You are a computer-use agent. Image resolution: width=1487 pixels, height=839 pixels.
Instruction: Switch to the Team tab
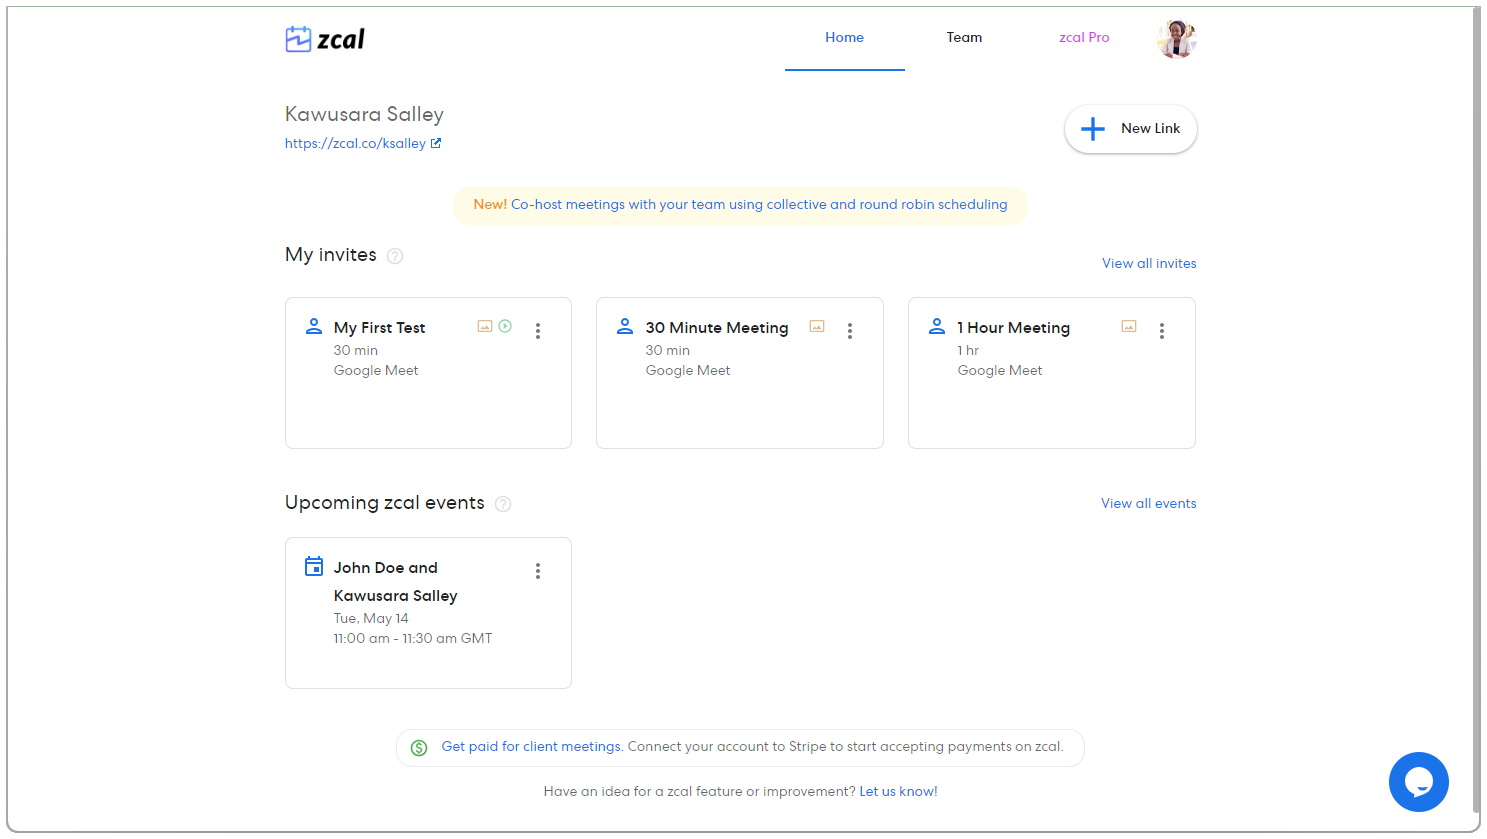tap(965, 38)
